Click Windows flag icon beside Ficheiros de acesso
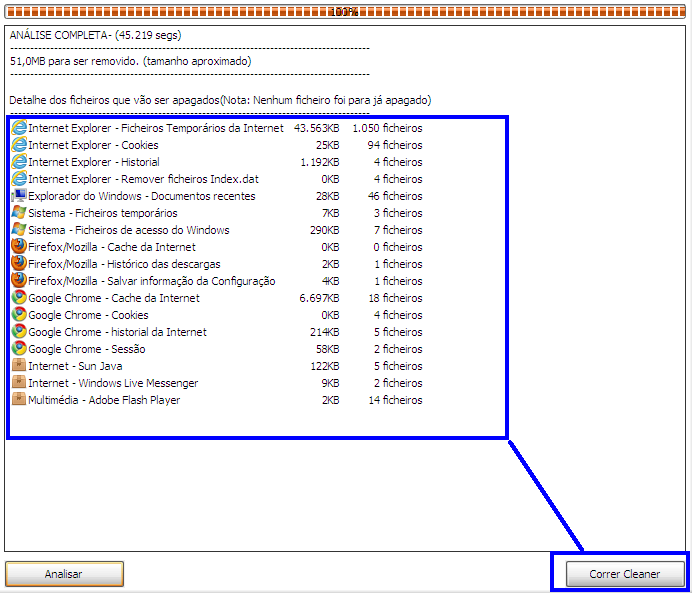 [x=19, y=230]
